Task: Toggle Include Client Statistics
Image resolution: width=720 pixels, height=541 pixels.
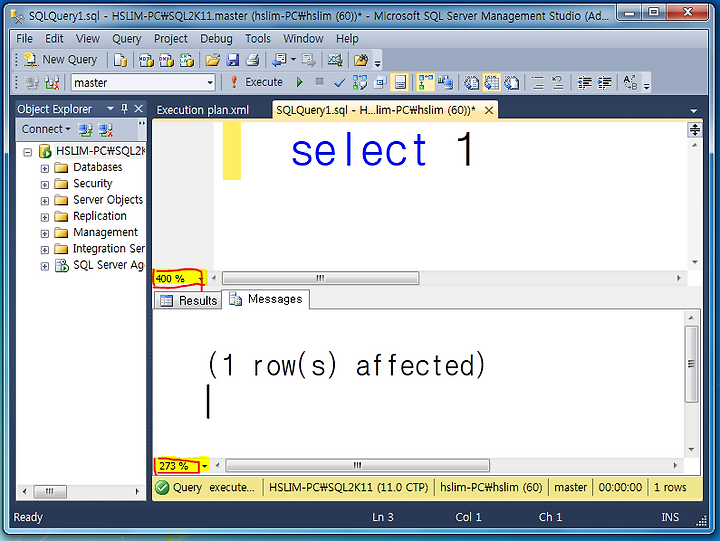Action: (x=445, y=83)
